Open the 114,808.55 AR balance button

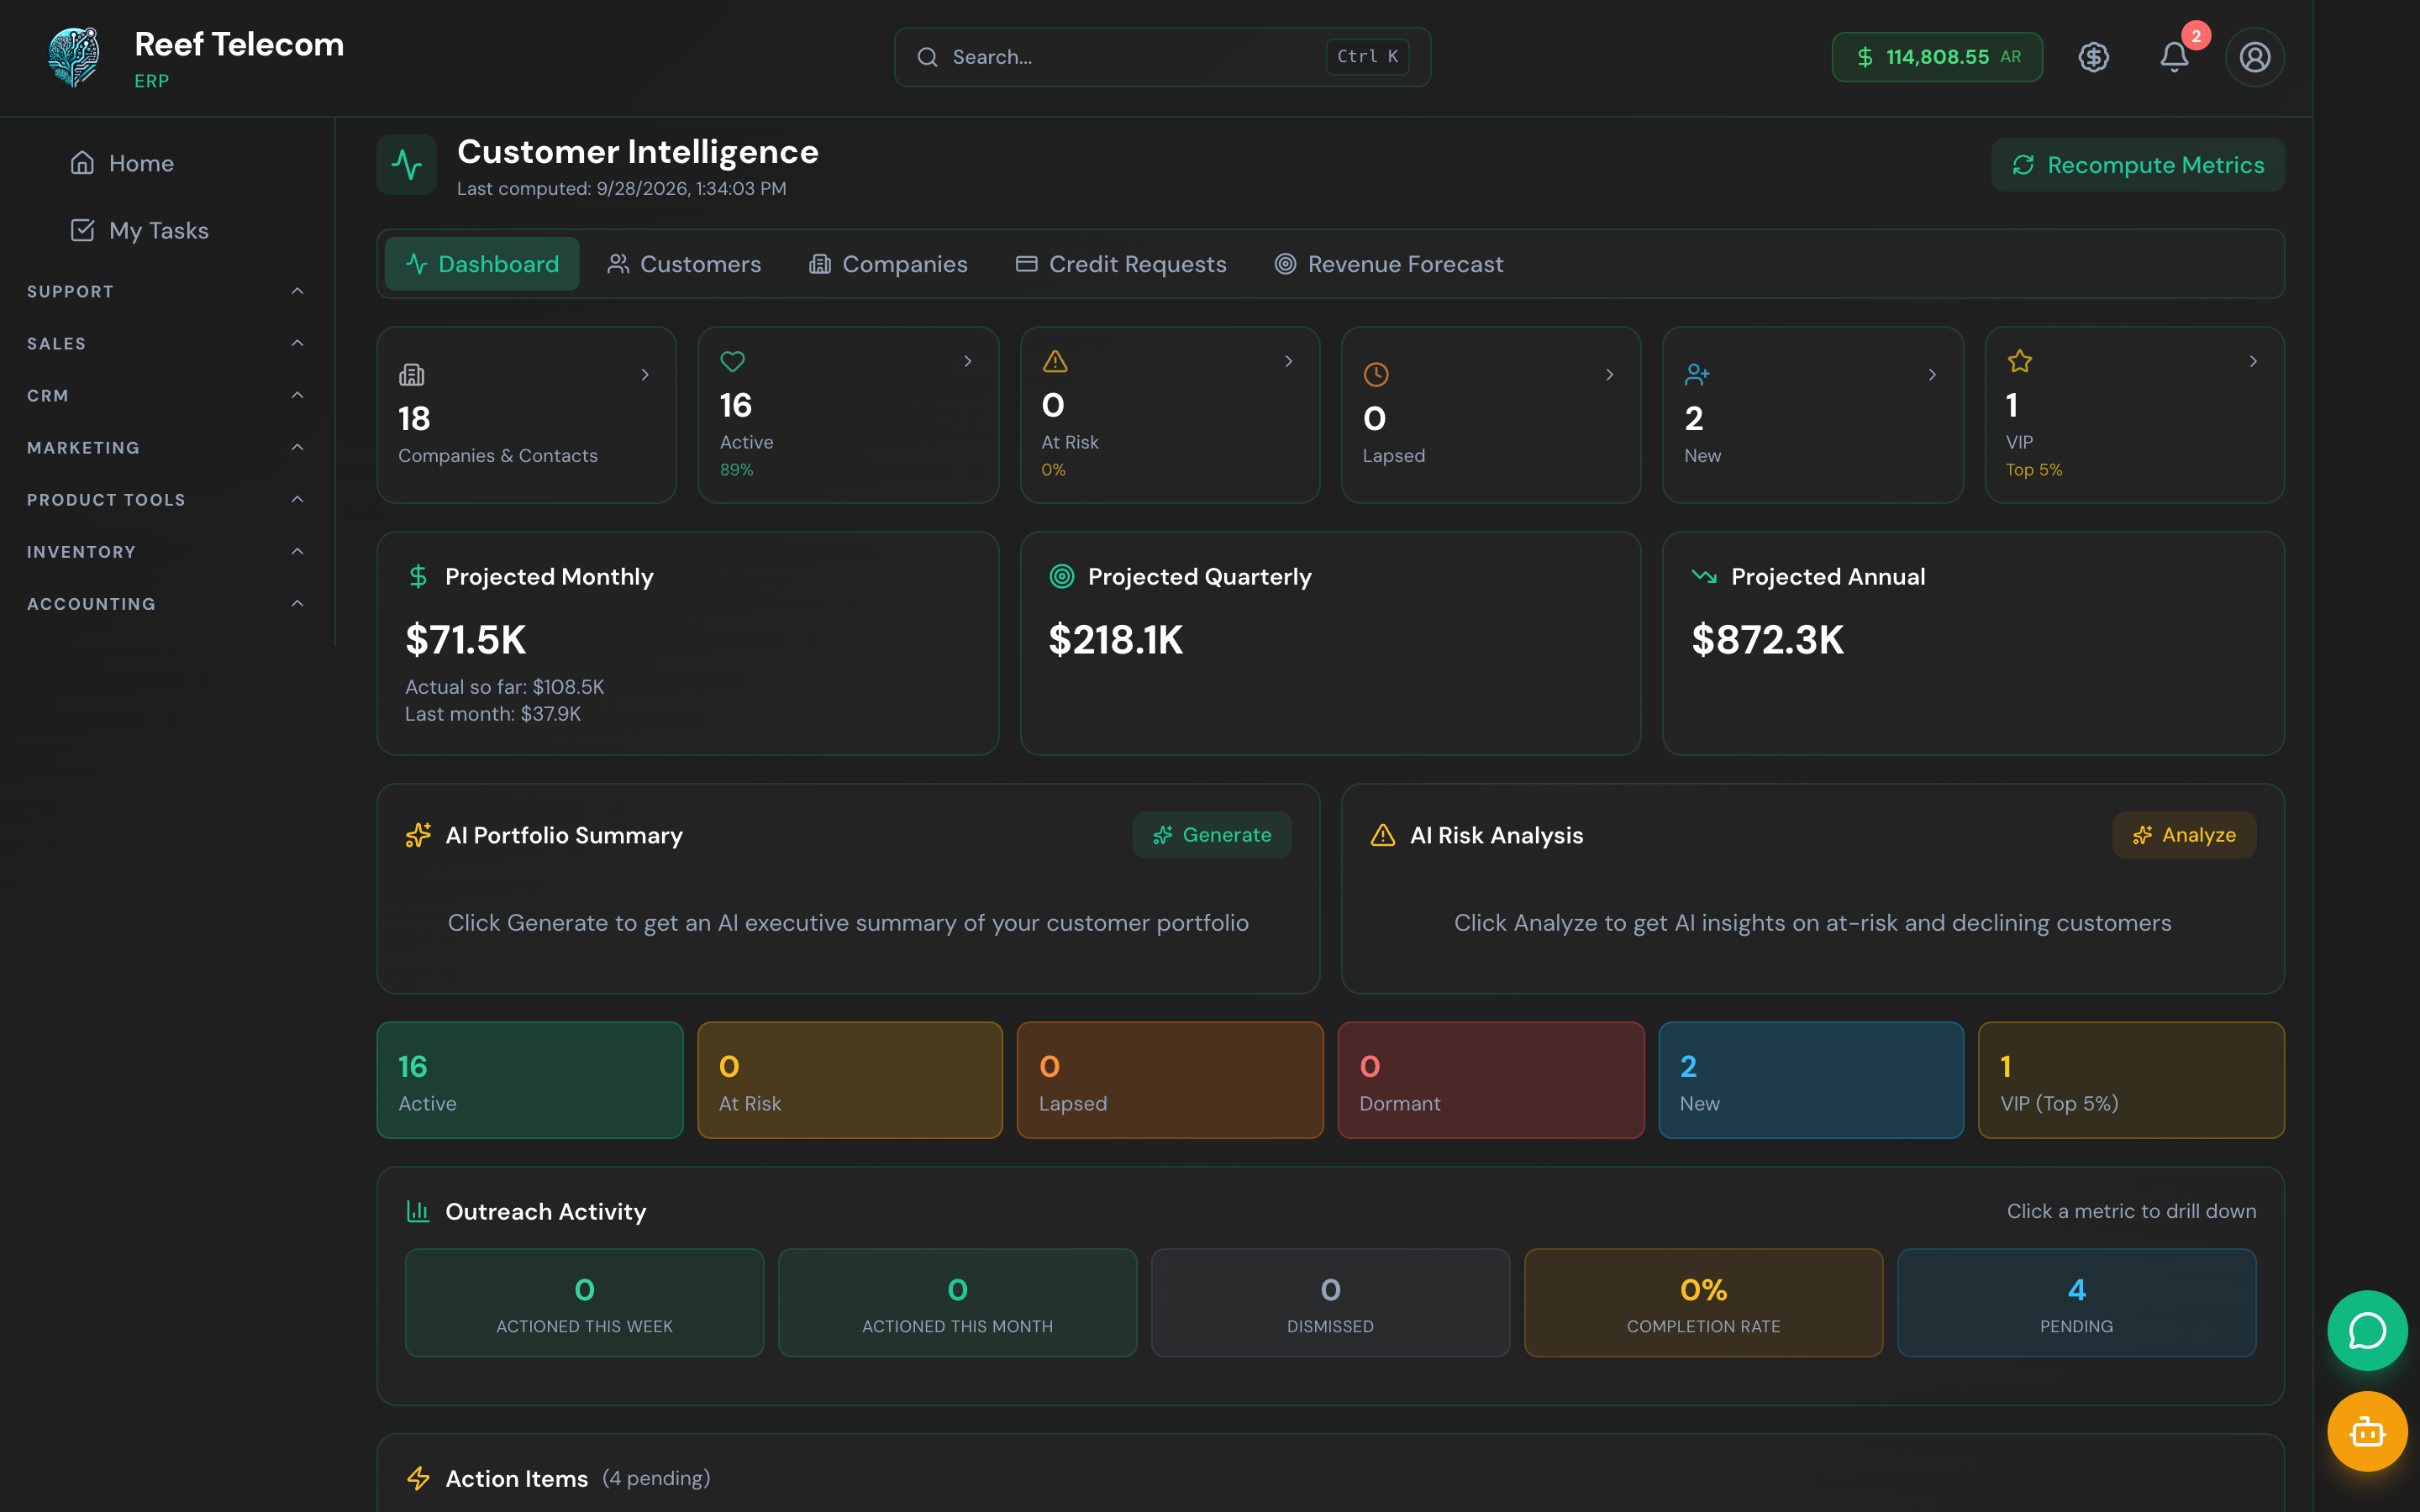point(1937,57)
